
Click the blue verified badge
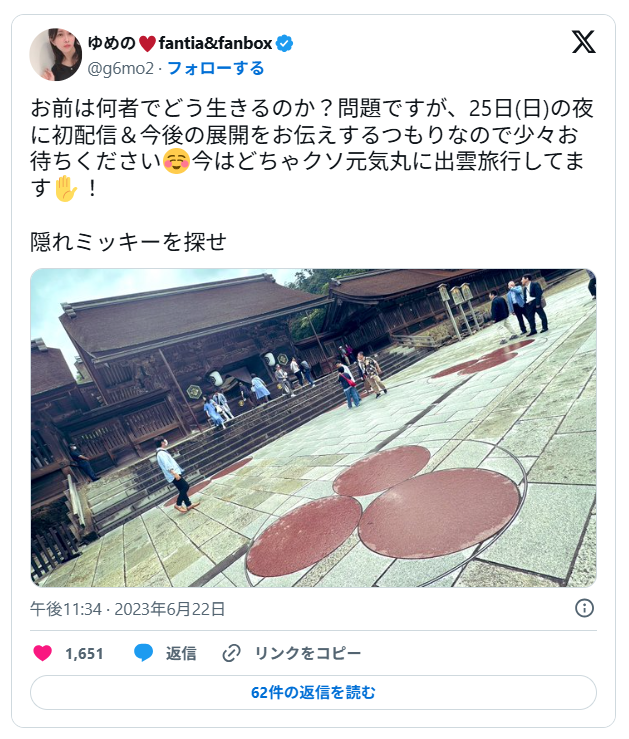(285, 43)
